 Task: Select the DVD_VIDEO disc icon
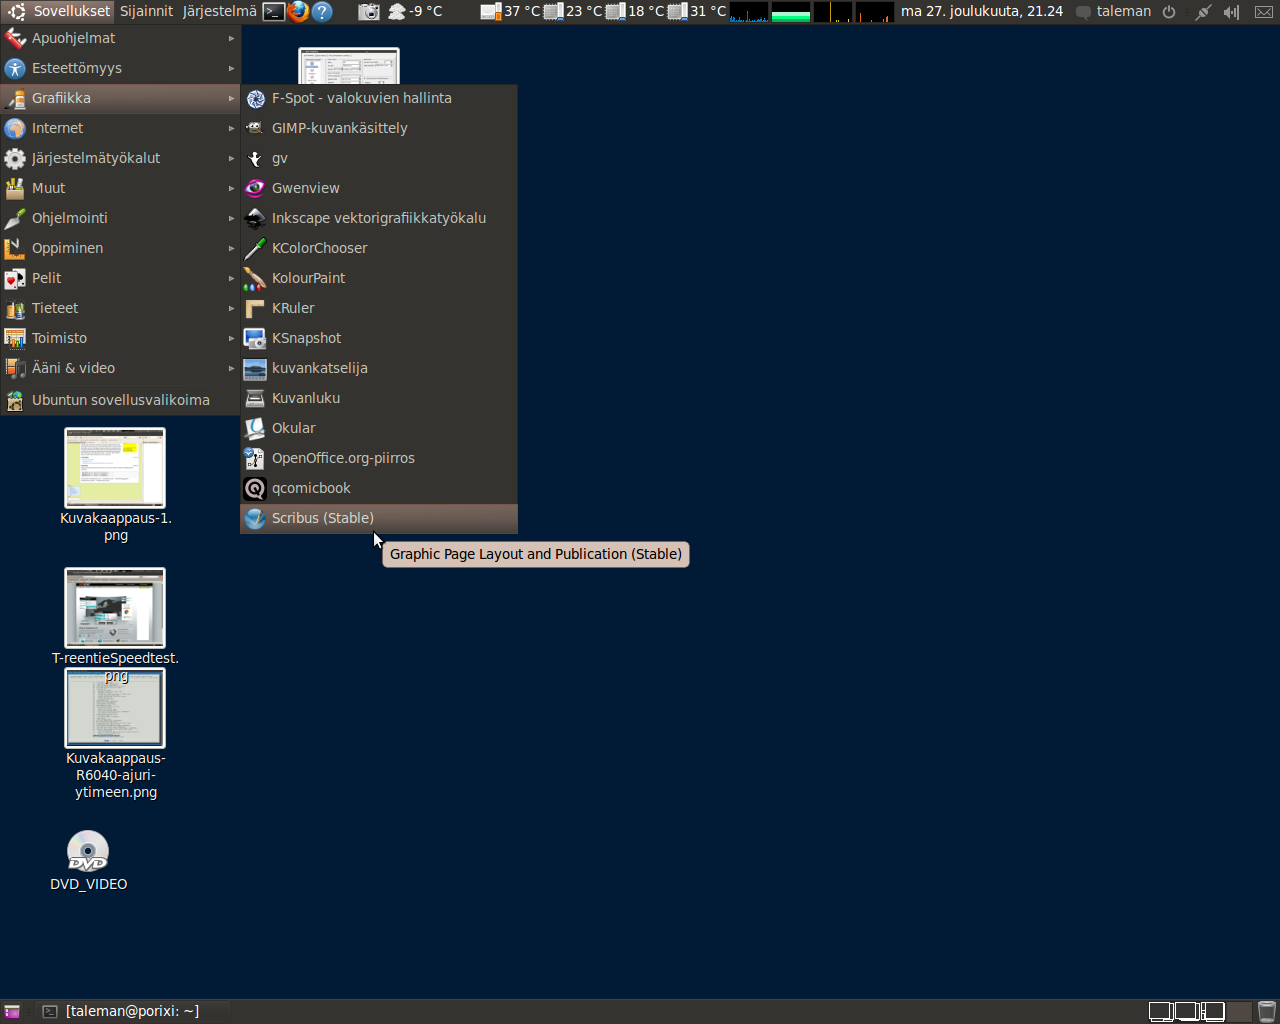click(88, 852)
